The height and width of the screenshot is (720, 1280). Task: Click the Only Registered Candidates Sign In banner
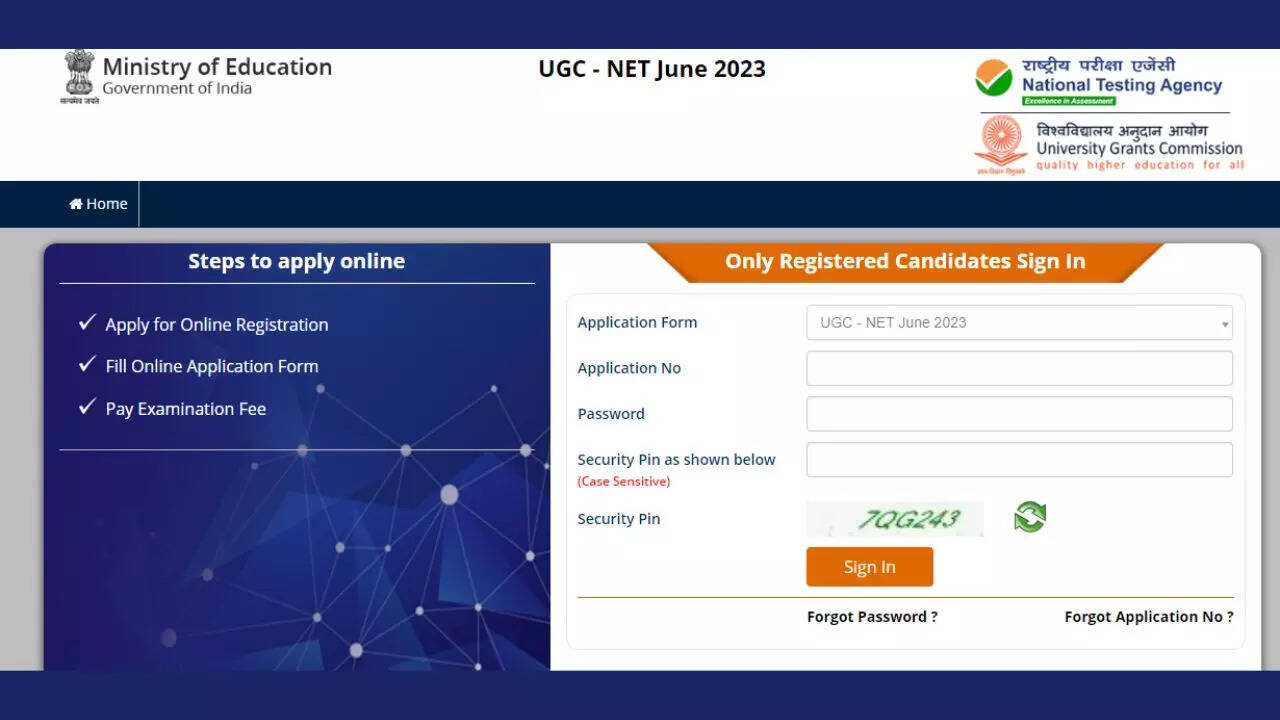click(905, 262)
